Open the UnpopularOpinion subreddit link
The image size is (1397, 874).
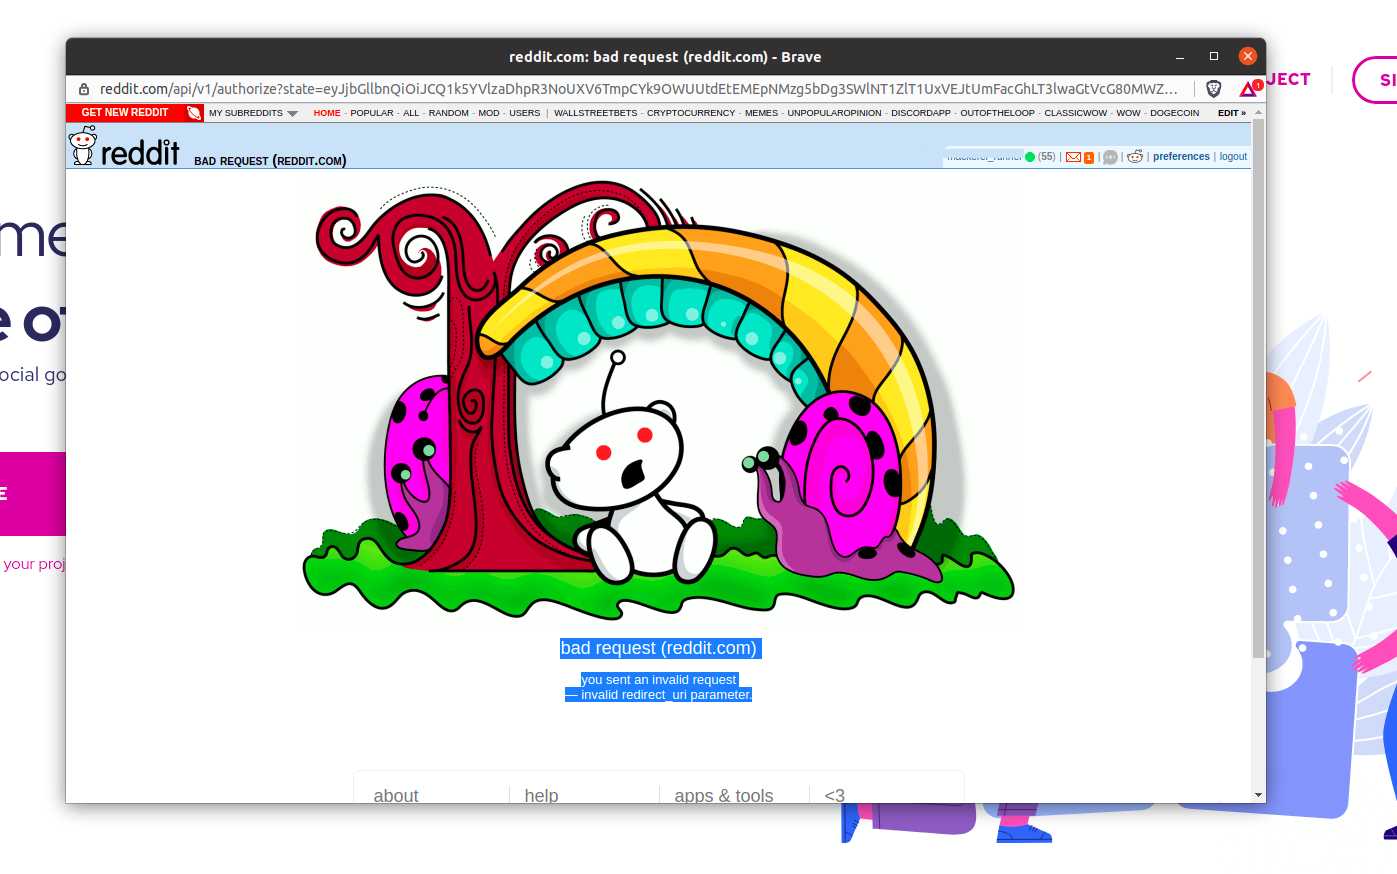click(x=835, y=113)
